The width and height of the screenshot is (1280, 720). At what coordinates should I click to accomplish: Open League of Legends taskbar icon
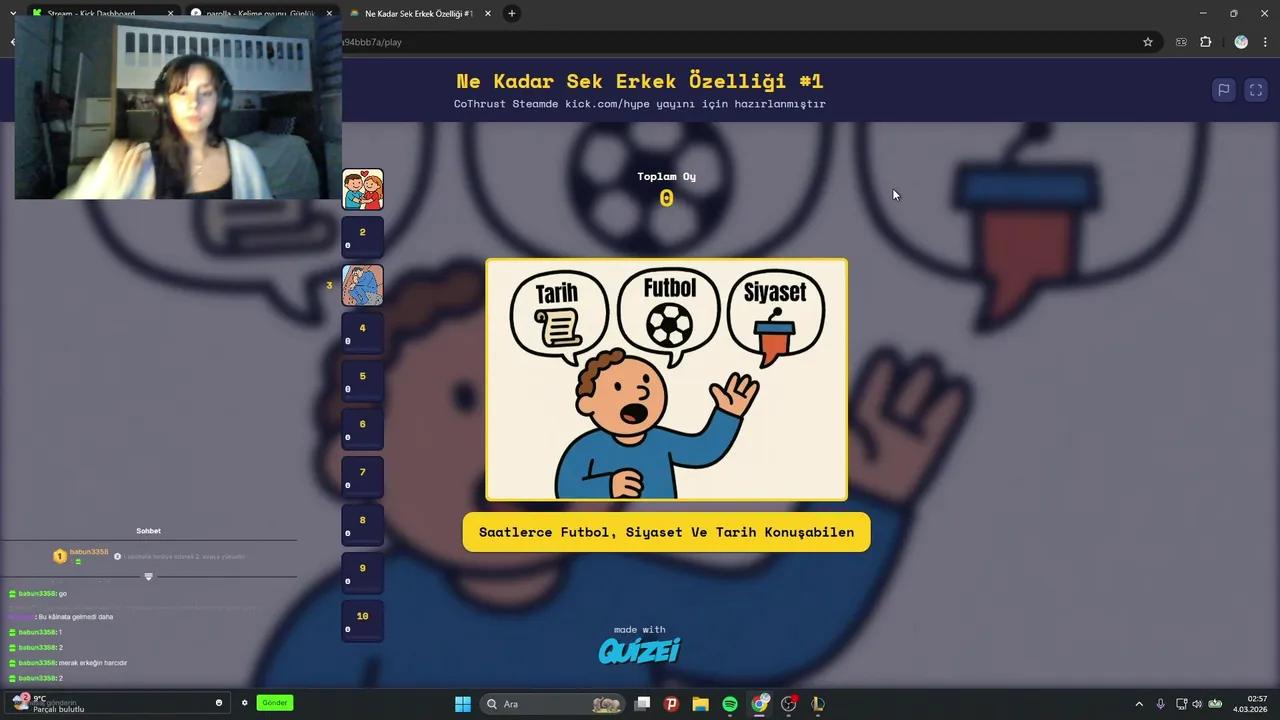[x=818, y=704]
